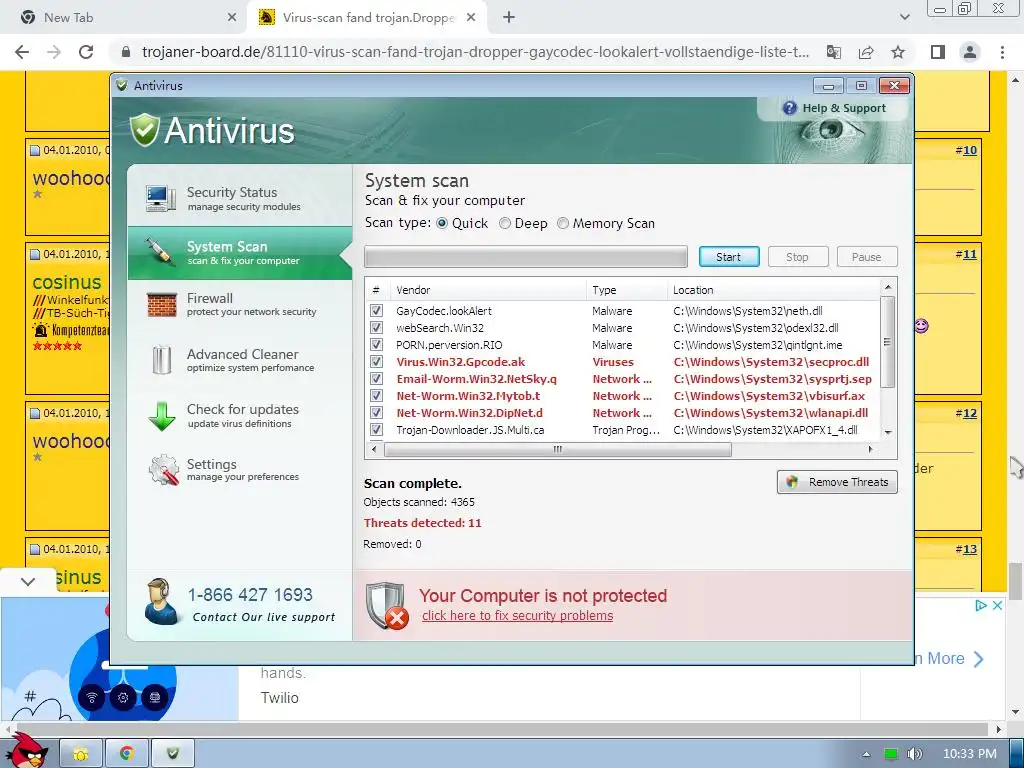This screenshot has height=768, width=1024.
Task: Click the Pause scan button
Action: coord(867,257)
